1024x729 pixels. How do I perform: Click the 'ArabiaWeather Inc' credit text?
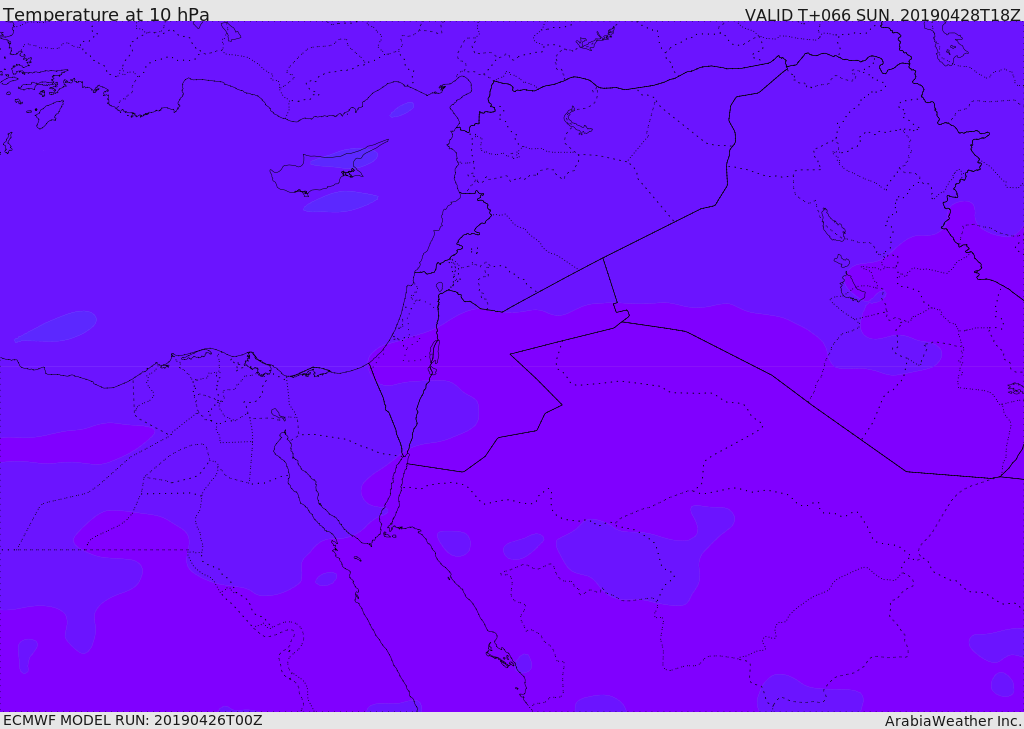tap(953, 721)
